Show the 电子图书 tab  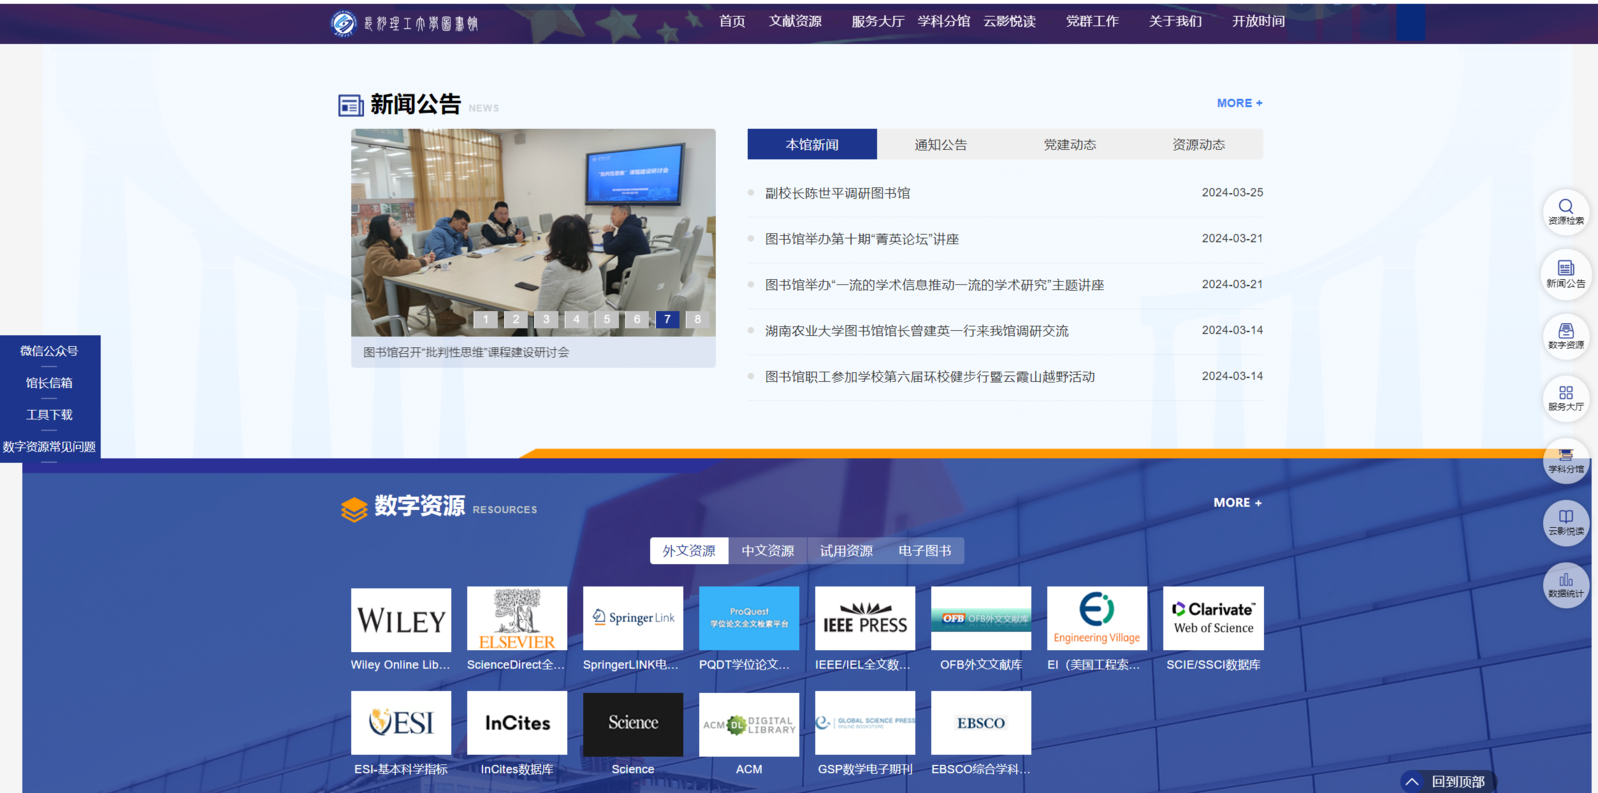[x=925, y=551]
